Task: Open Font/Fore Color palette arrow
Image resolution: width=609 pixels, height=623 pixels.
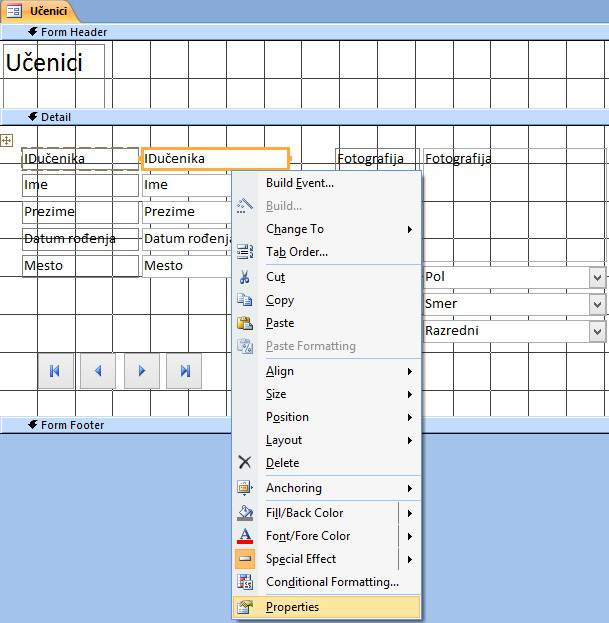Action: coord(409,536)
